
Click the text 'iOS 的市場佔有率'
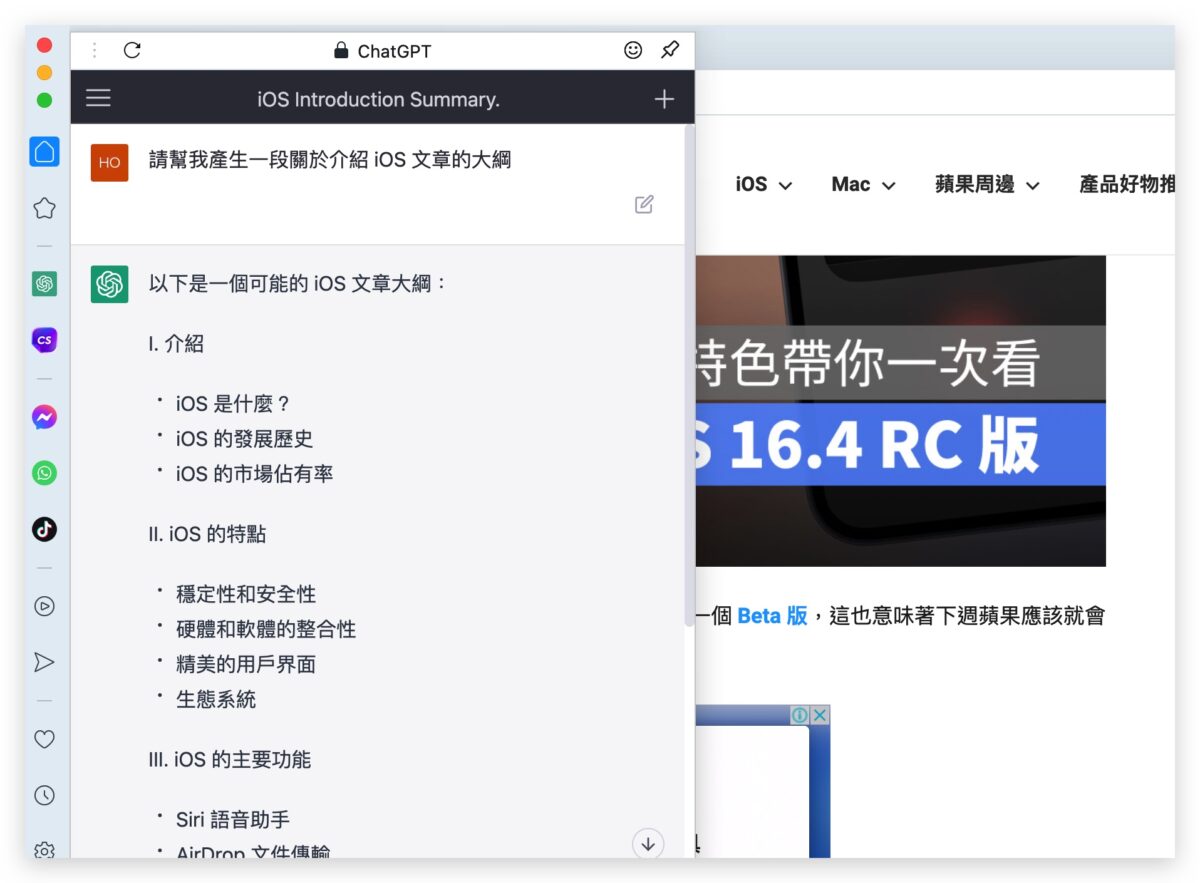point(255,474)
